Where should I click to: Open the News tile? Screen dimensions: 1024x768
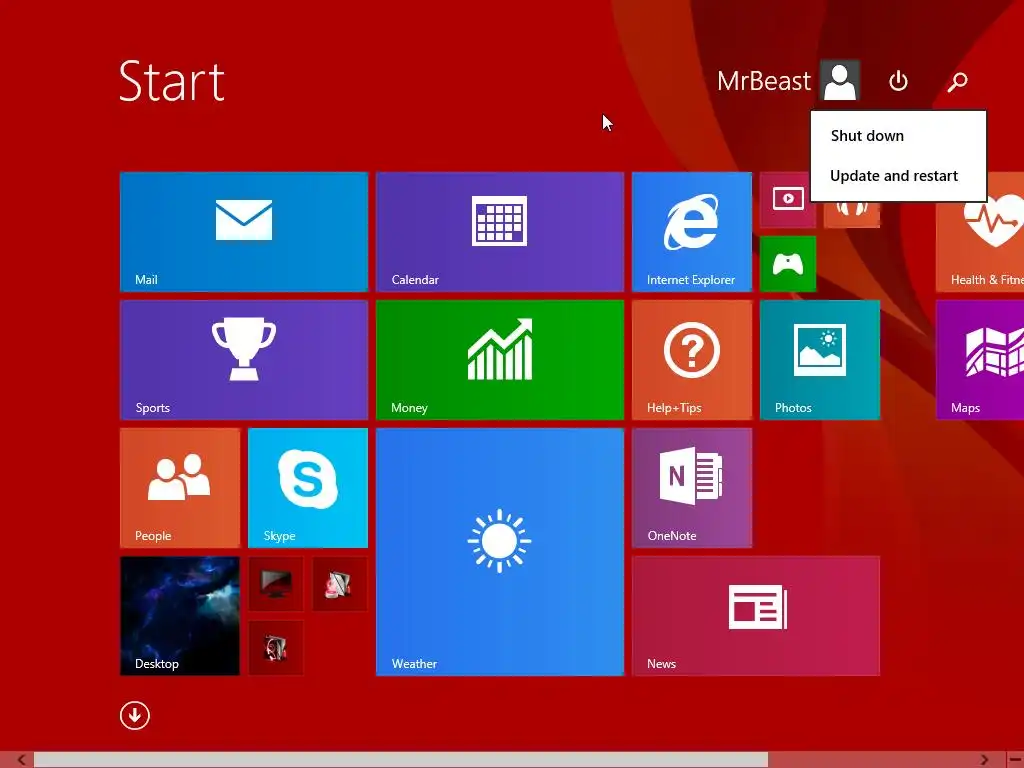tap(756, 616)
